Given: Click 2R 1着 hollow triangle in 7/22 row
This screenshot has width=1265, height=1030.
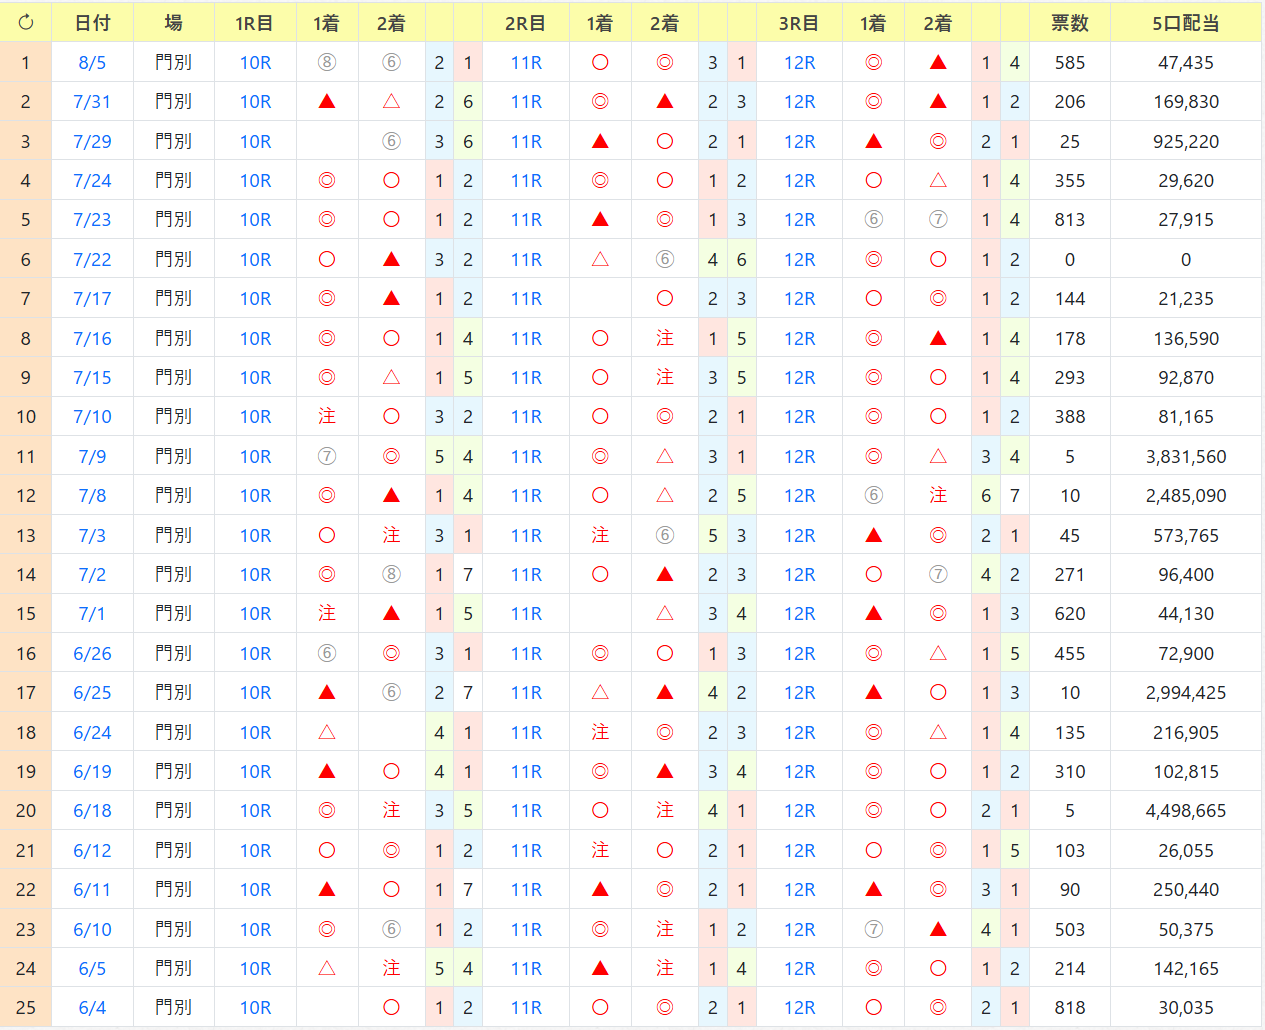Looking at the screenshot, I should [600, 260].
